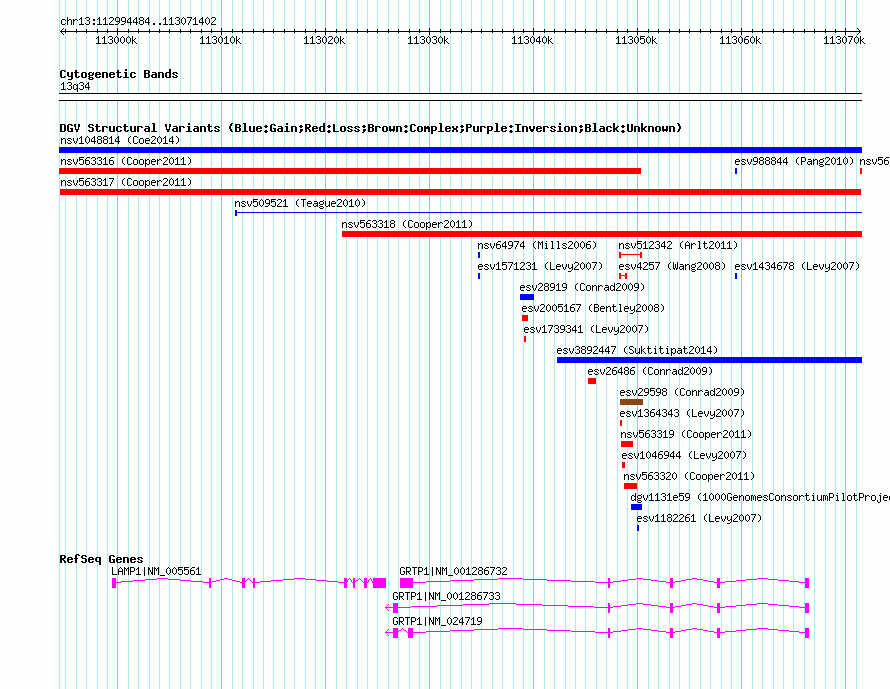Image resolution: width=890 pixels, height=689 pixels.
Task: Click the esv2005167 (Bentley2008) label
Action: click(594, 308)
